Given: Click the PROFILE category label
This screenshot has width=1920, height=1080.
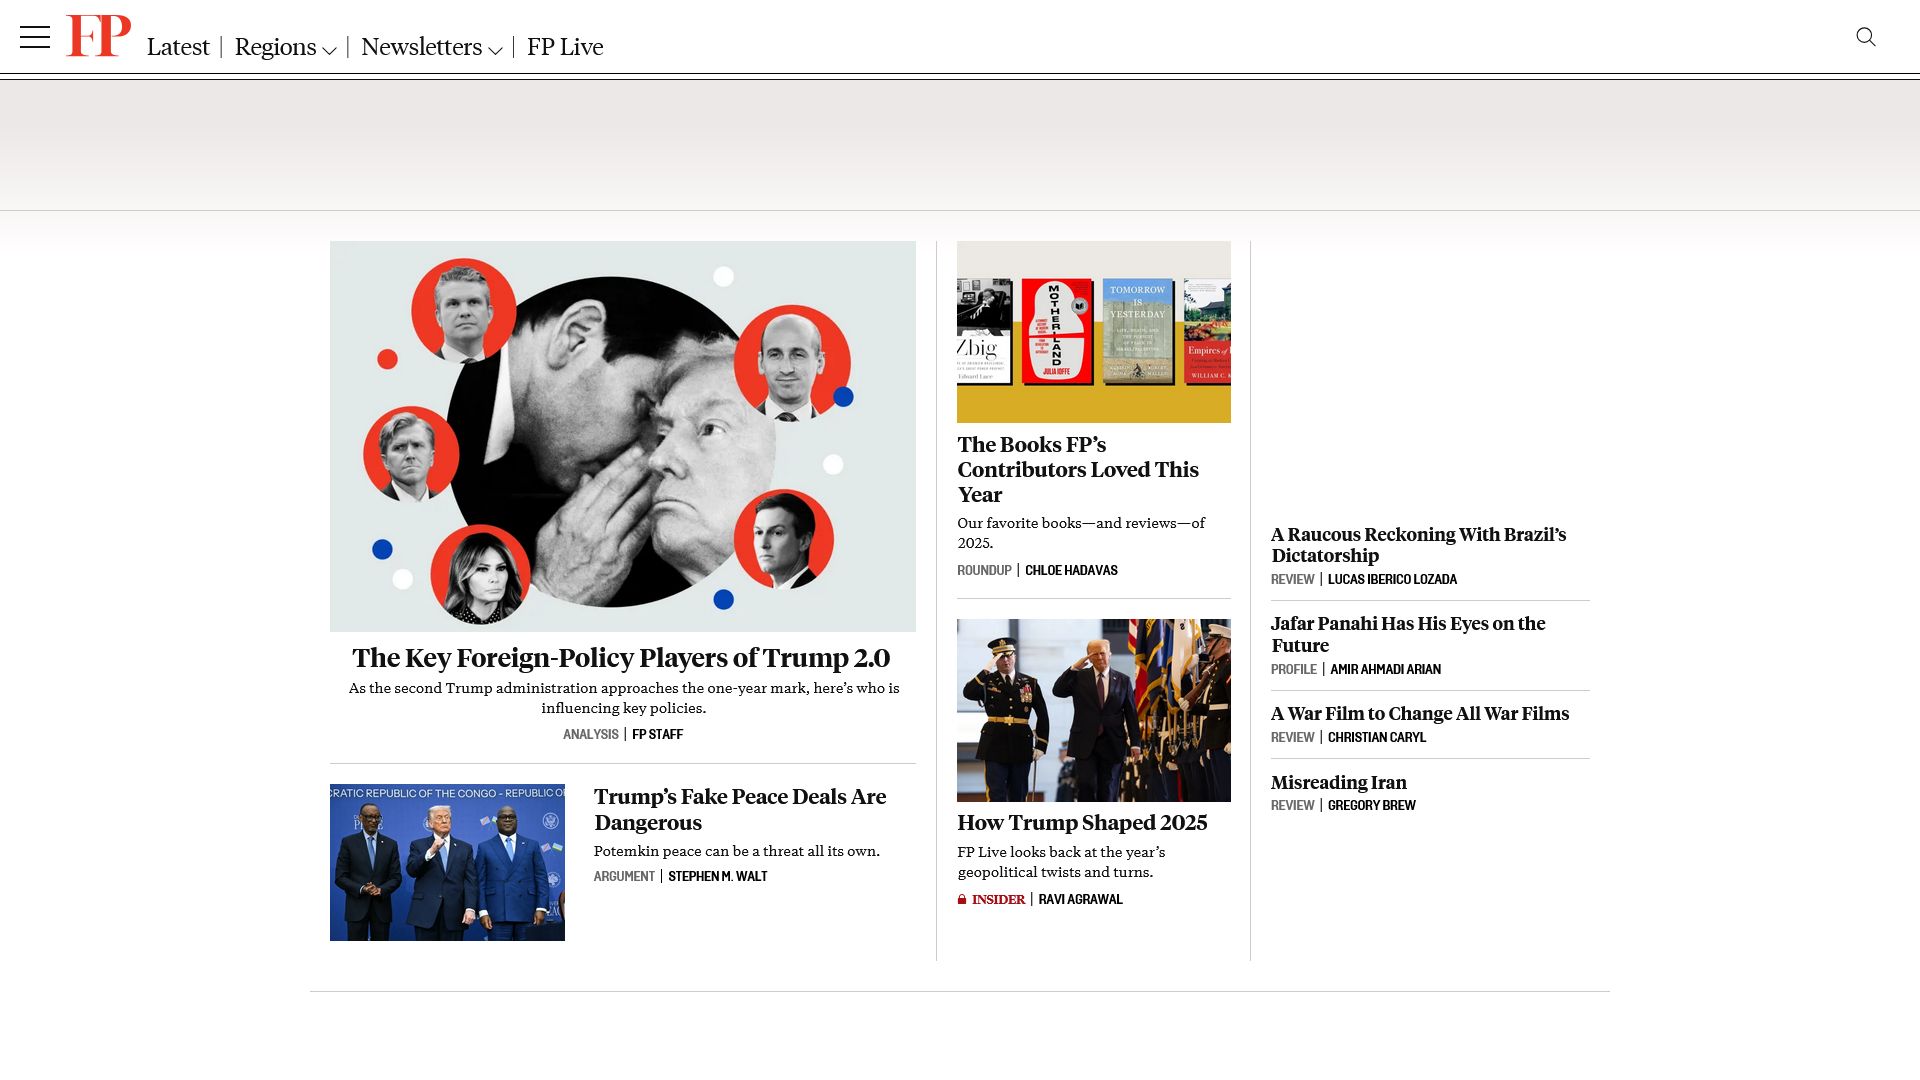Looking at the screenshot, I should [x=1294, y=669].
